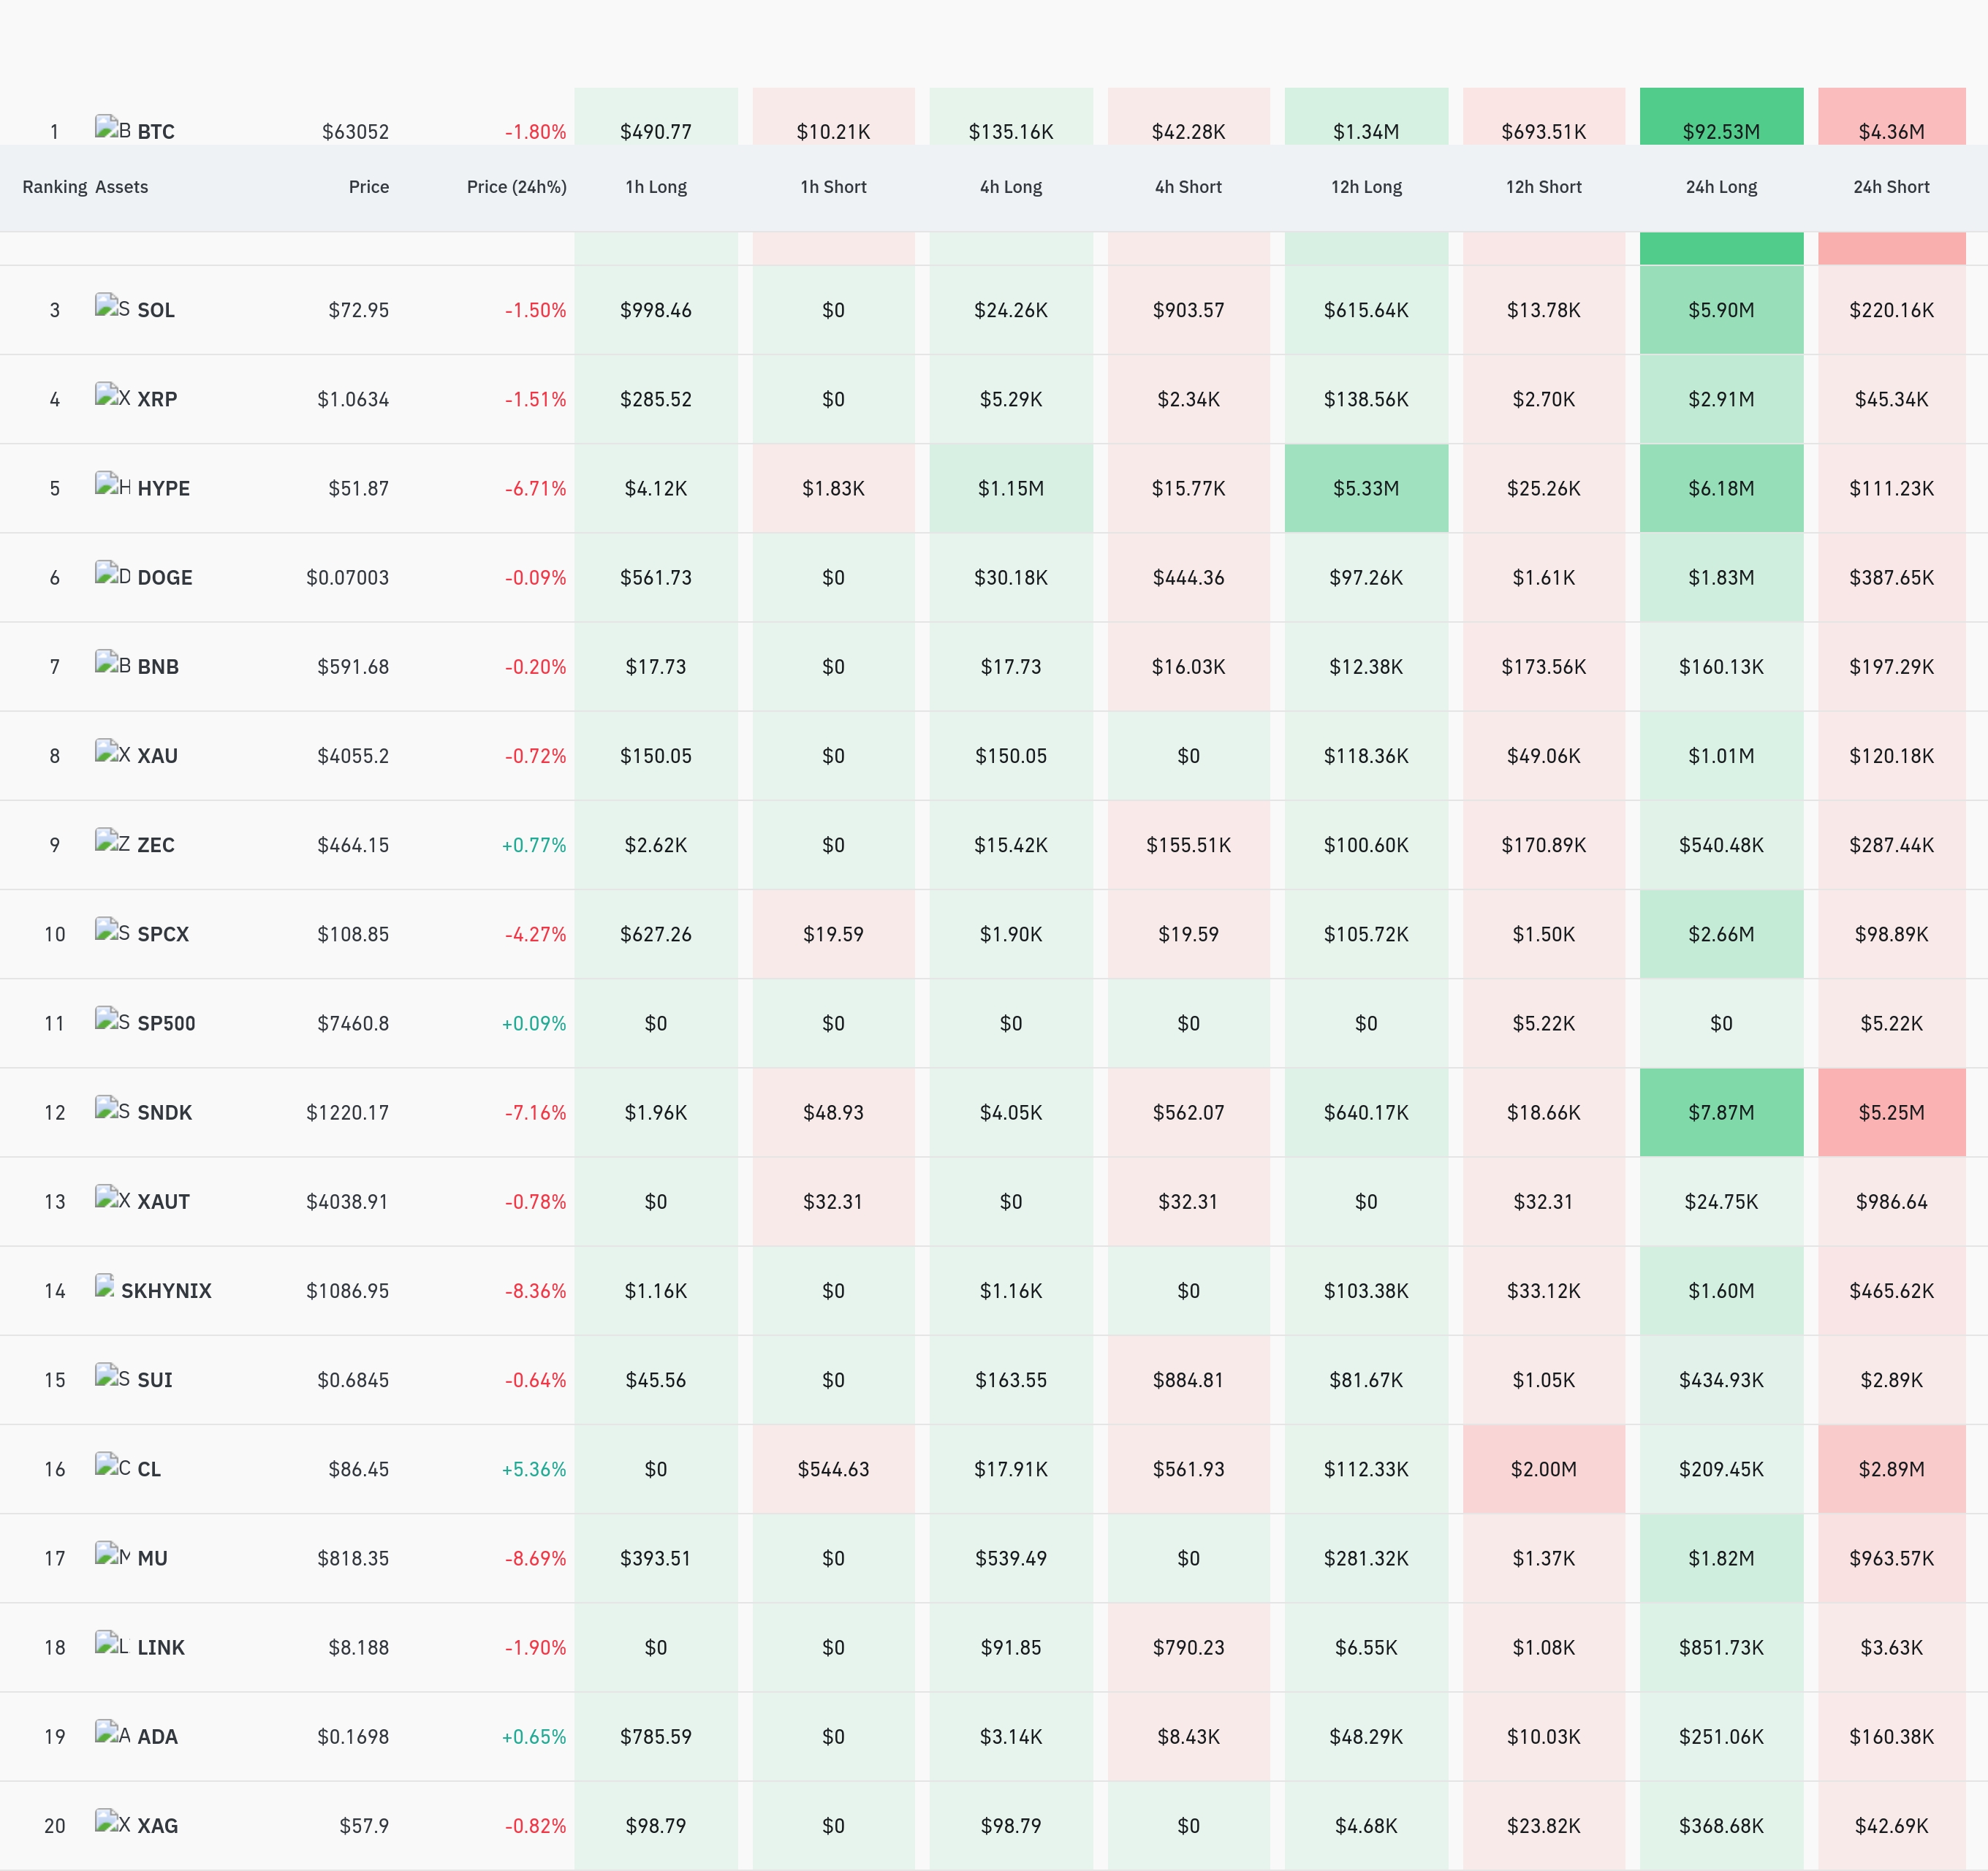1988x1871 pixels.
Task: Open the DOGE asset name link
Action: tap(165, 577)
